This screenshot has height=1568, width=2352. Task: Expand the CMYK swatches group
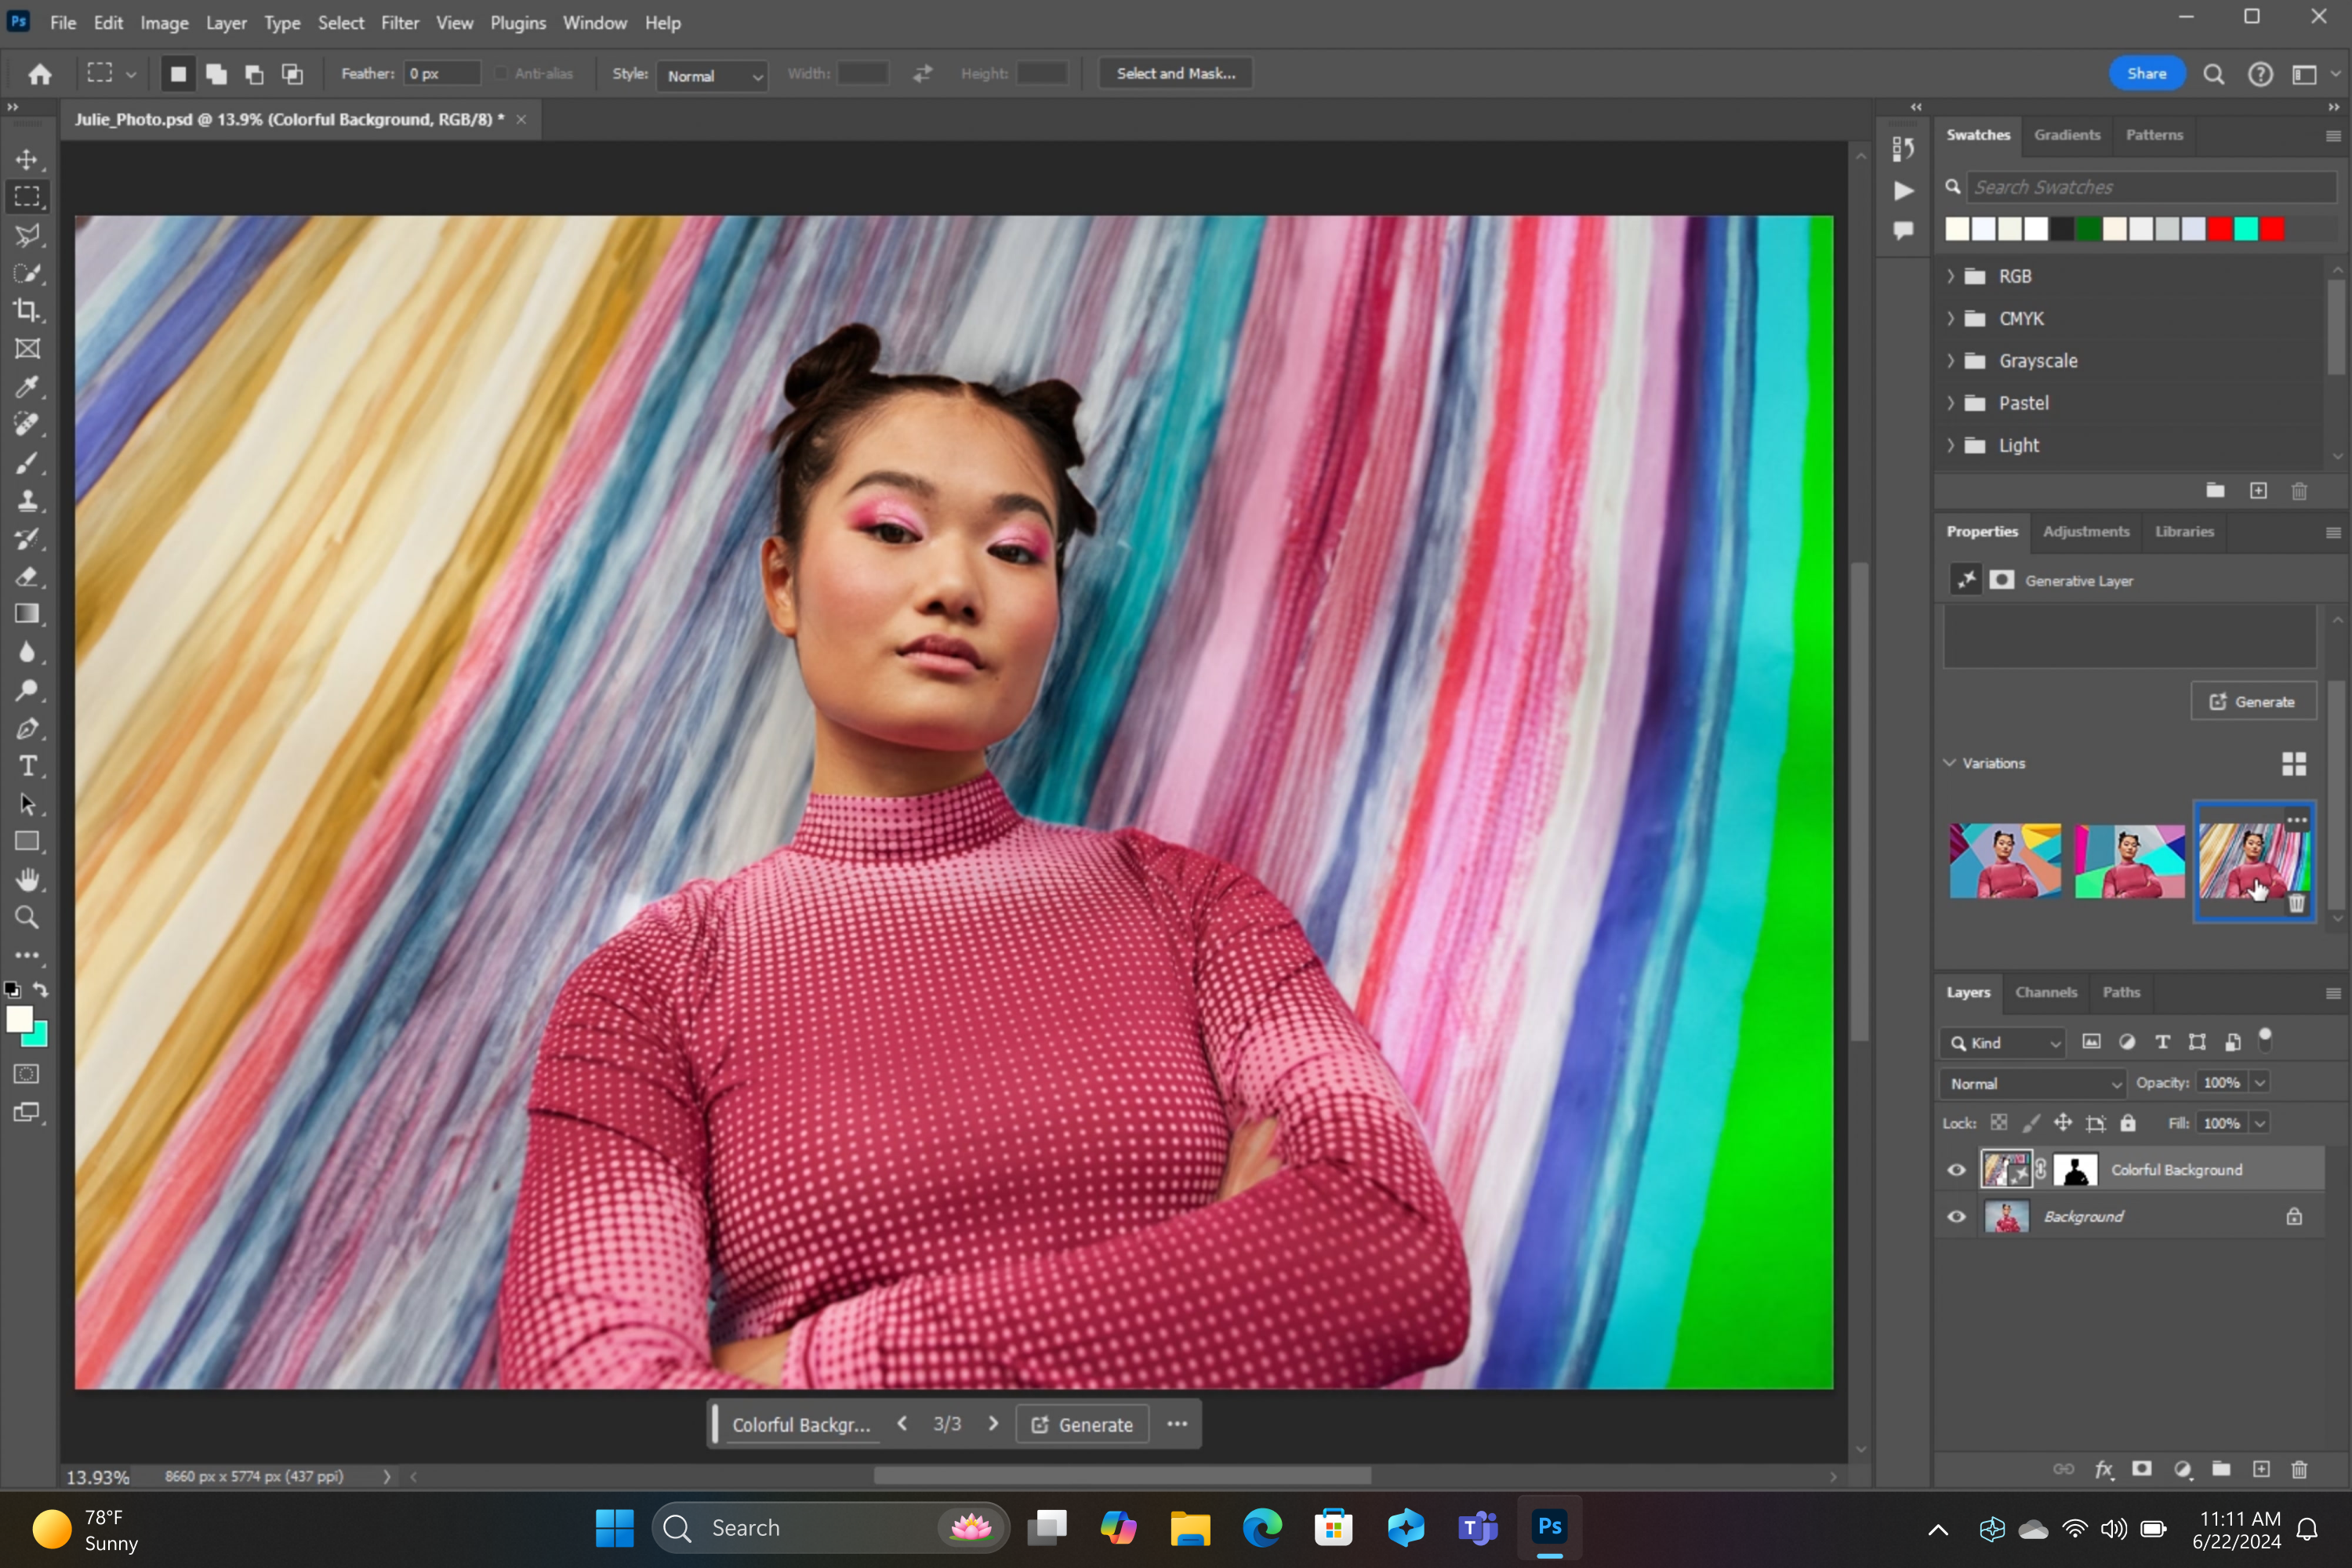tap(1955, 318)
